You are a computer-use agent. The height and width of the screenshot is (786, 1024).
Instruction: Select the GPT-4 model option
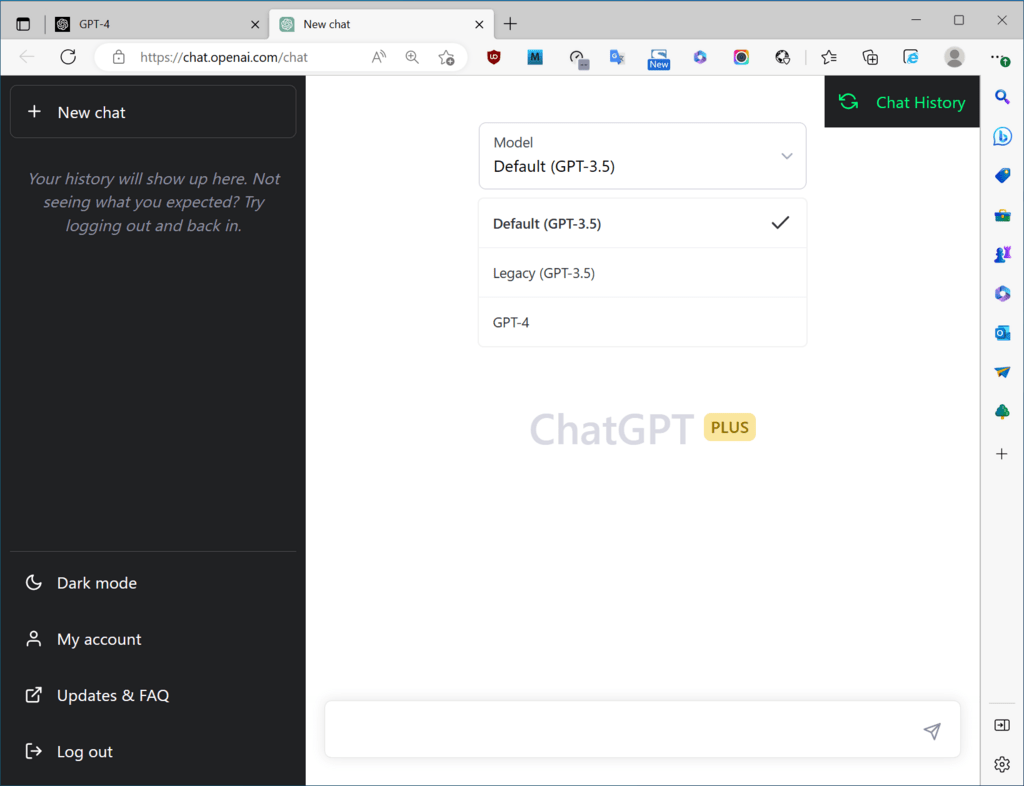(x=643, y=322)
